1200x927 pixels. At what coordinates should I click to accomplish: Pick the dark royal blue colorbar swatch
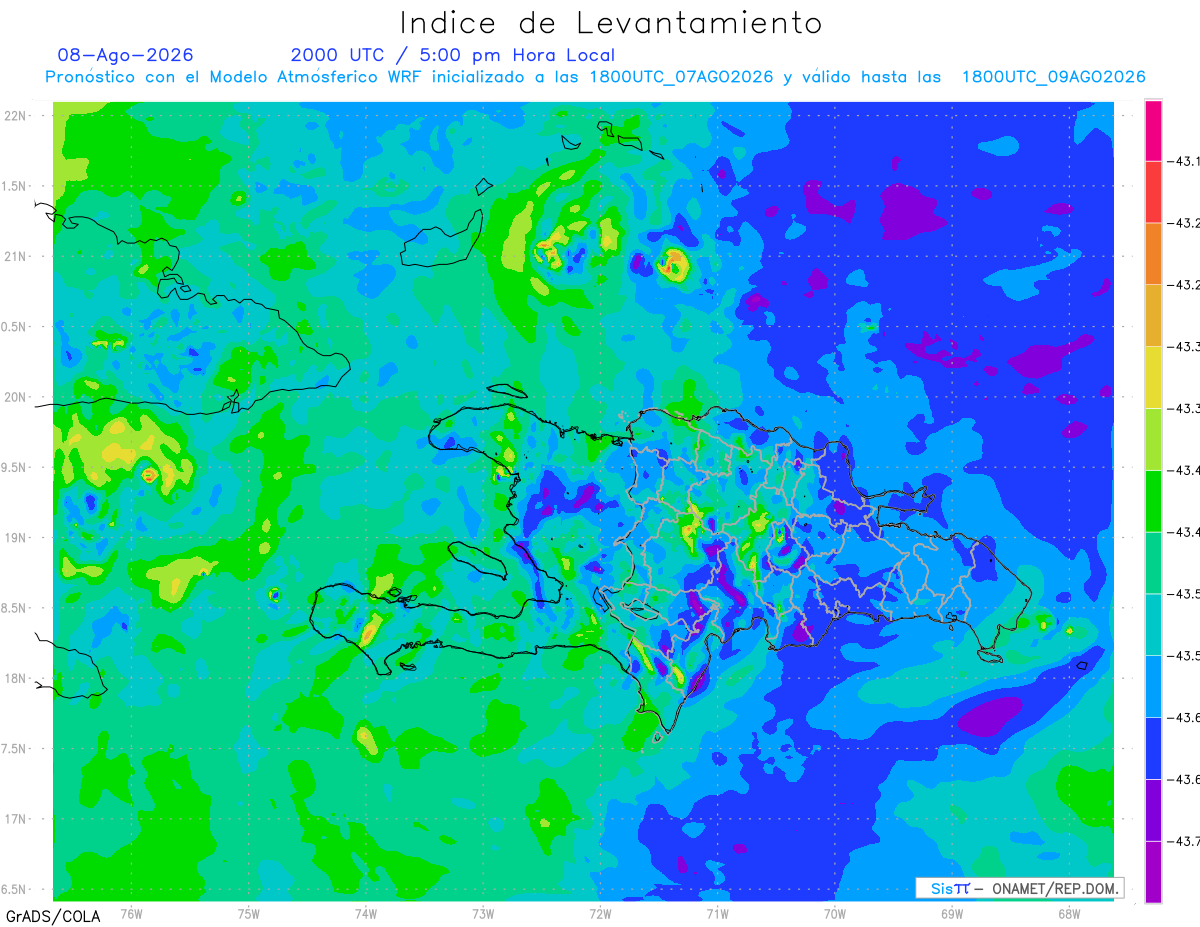coord(1153,748)
